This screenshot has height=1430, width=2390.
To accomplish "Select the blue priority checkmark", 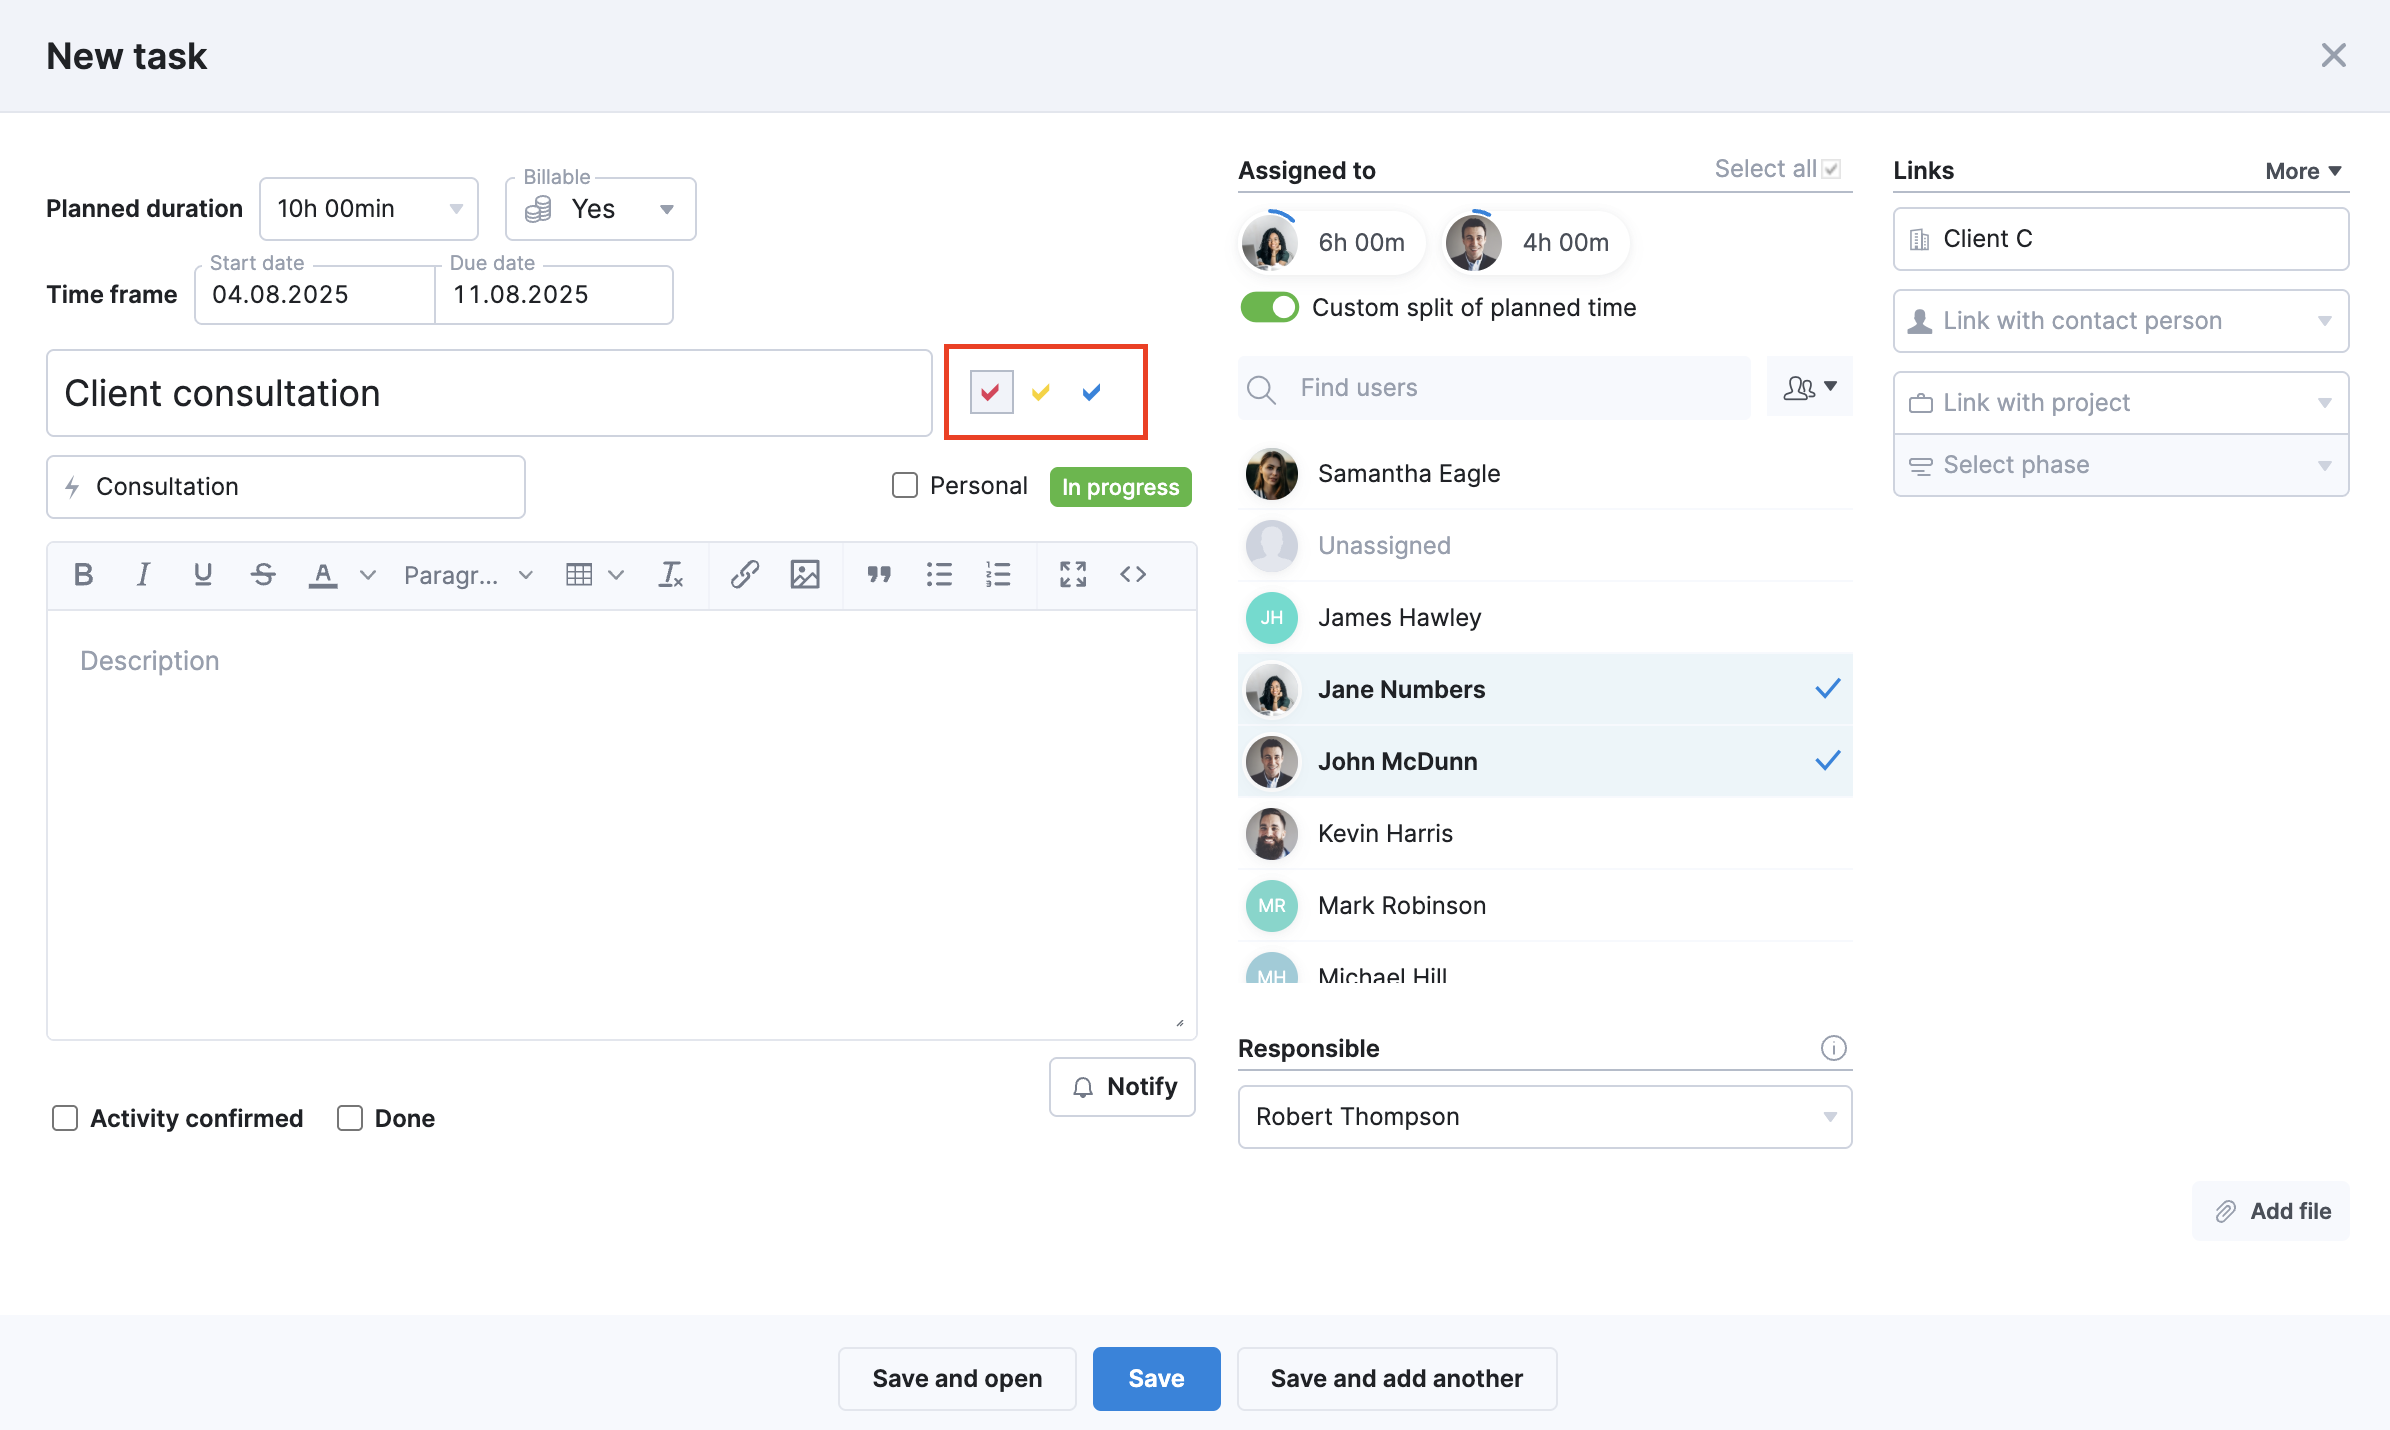I will pos(1092,392).
